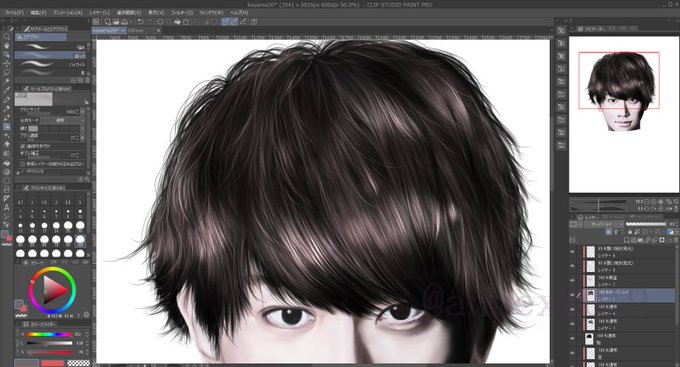The height and width of the screenshot is (367, 680).
Task: Open the フィルター(I) menu
Action: pyautogui.click(x=182, y=13)
